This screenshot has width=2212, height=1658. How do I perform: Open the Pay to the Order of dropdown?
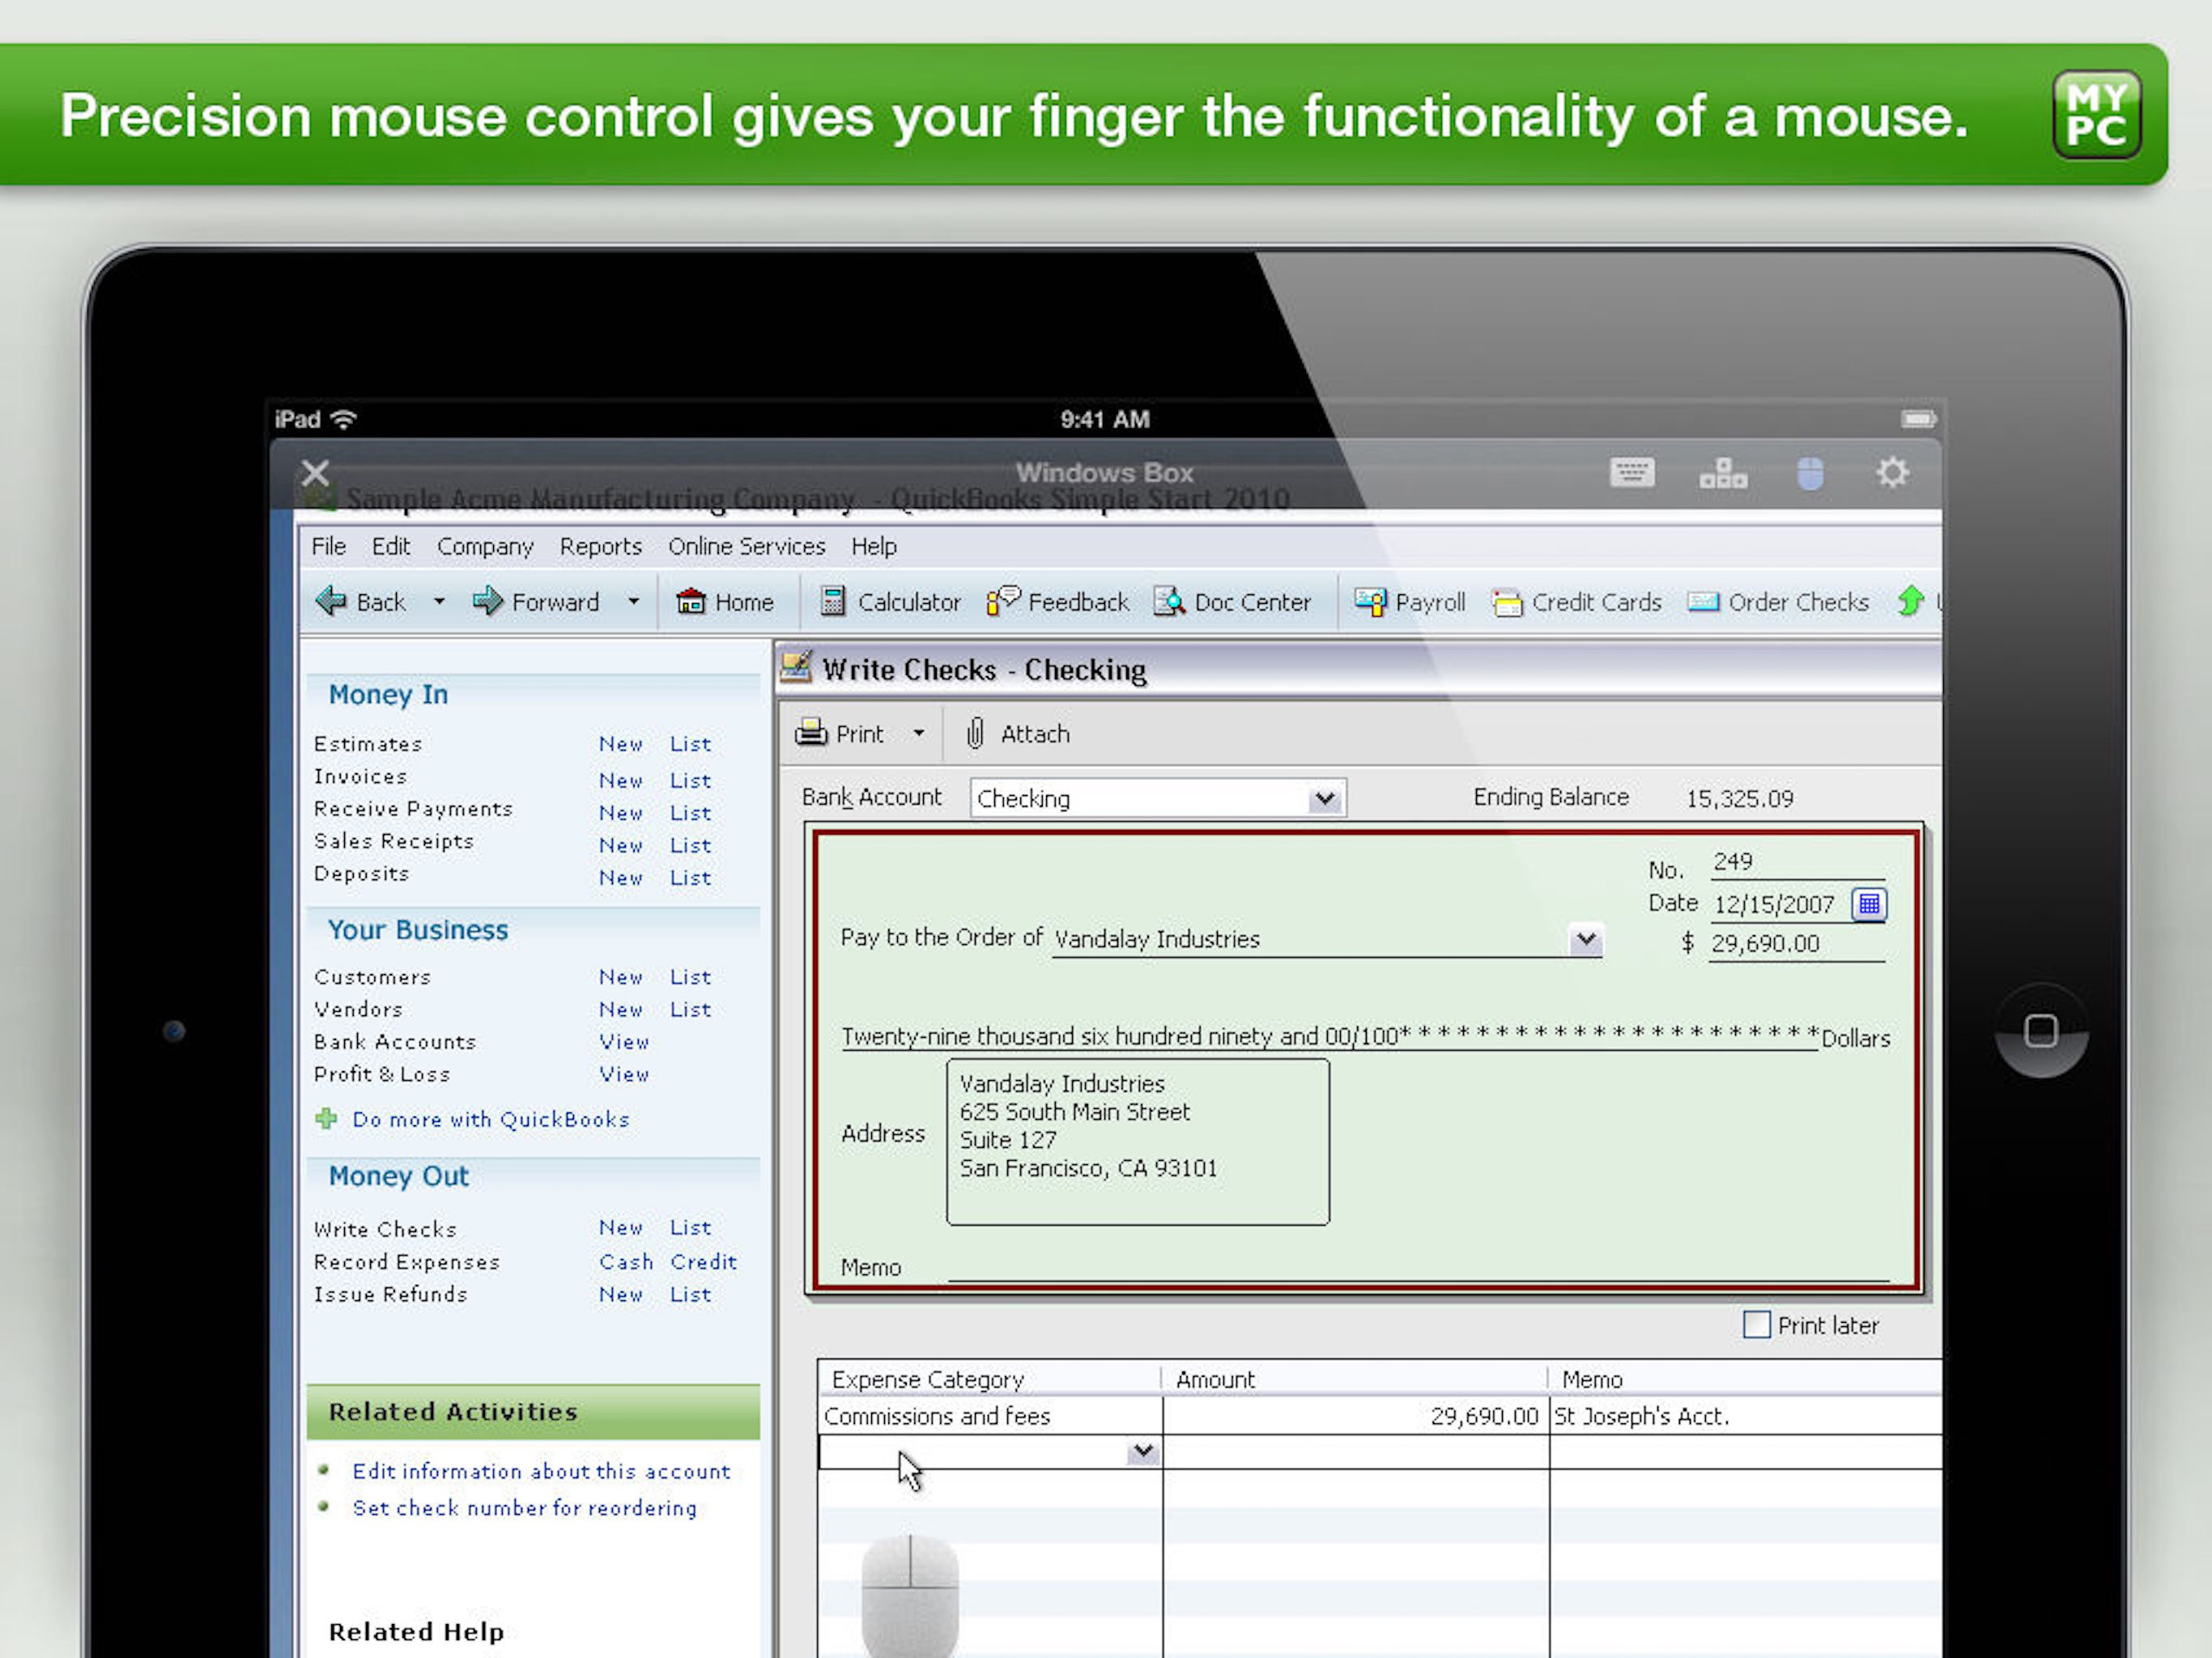(x=1585, y=939)
